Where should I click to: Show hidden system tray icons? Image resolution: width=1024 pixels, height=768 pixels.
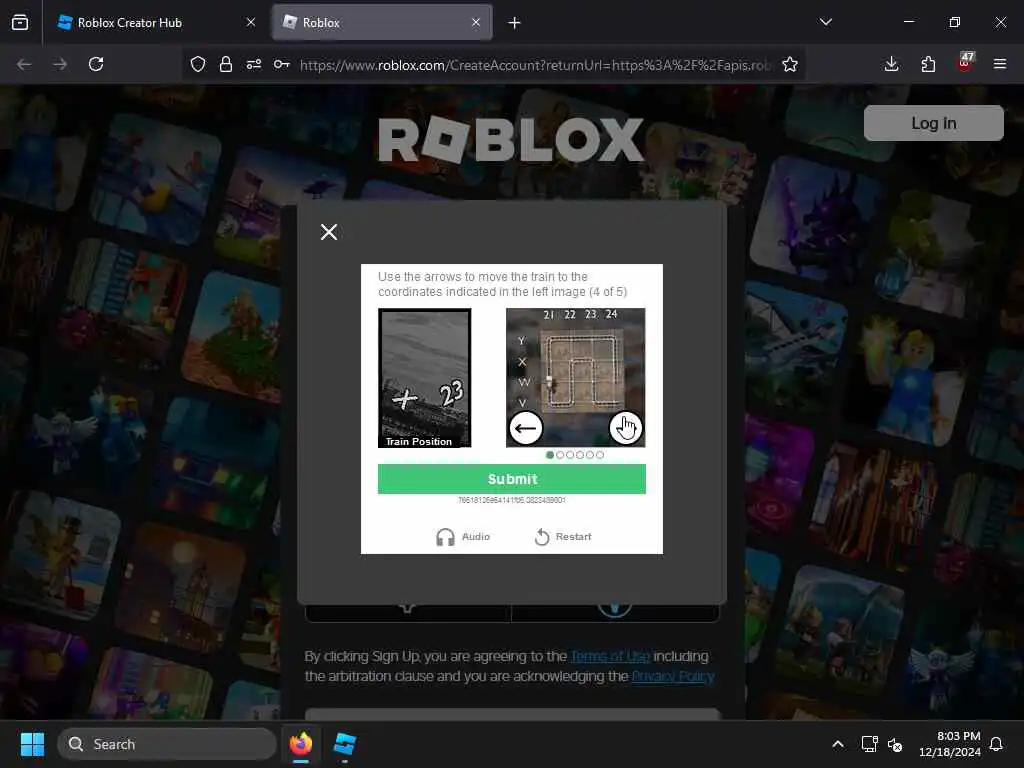pyautogui.click(x=838, y=744)
